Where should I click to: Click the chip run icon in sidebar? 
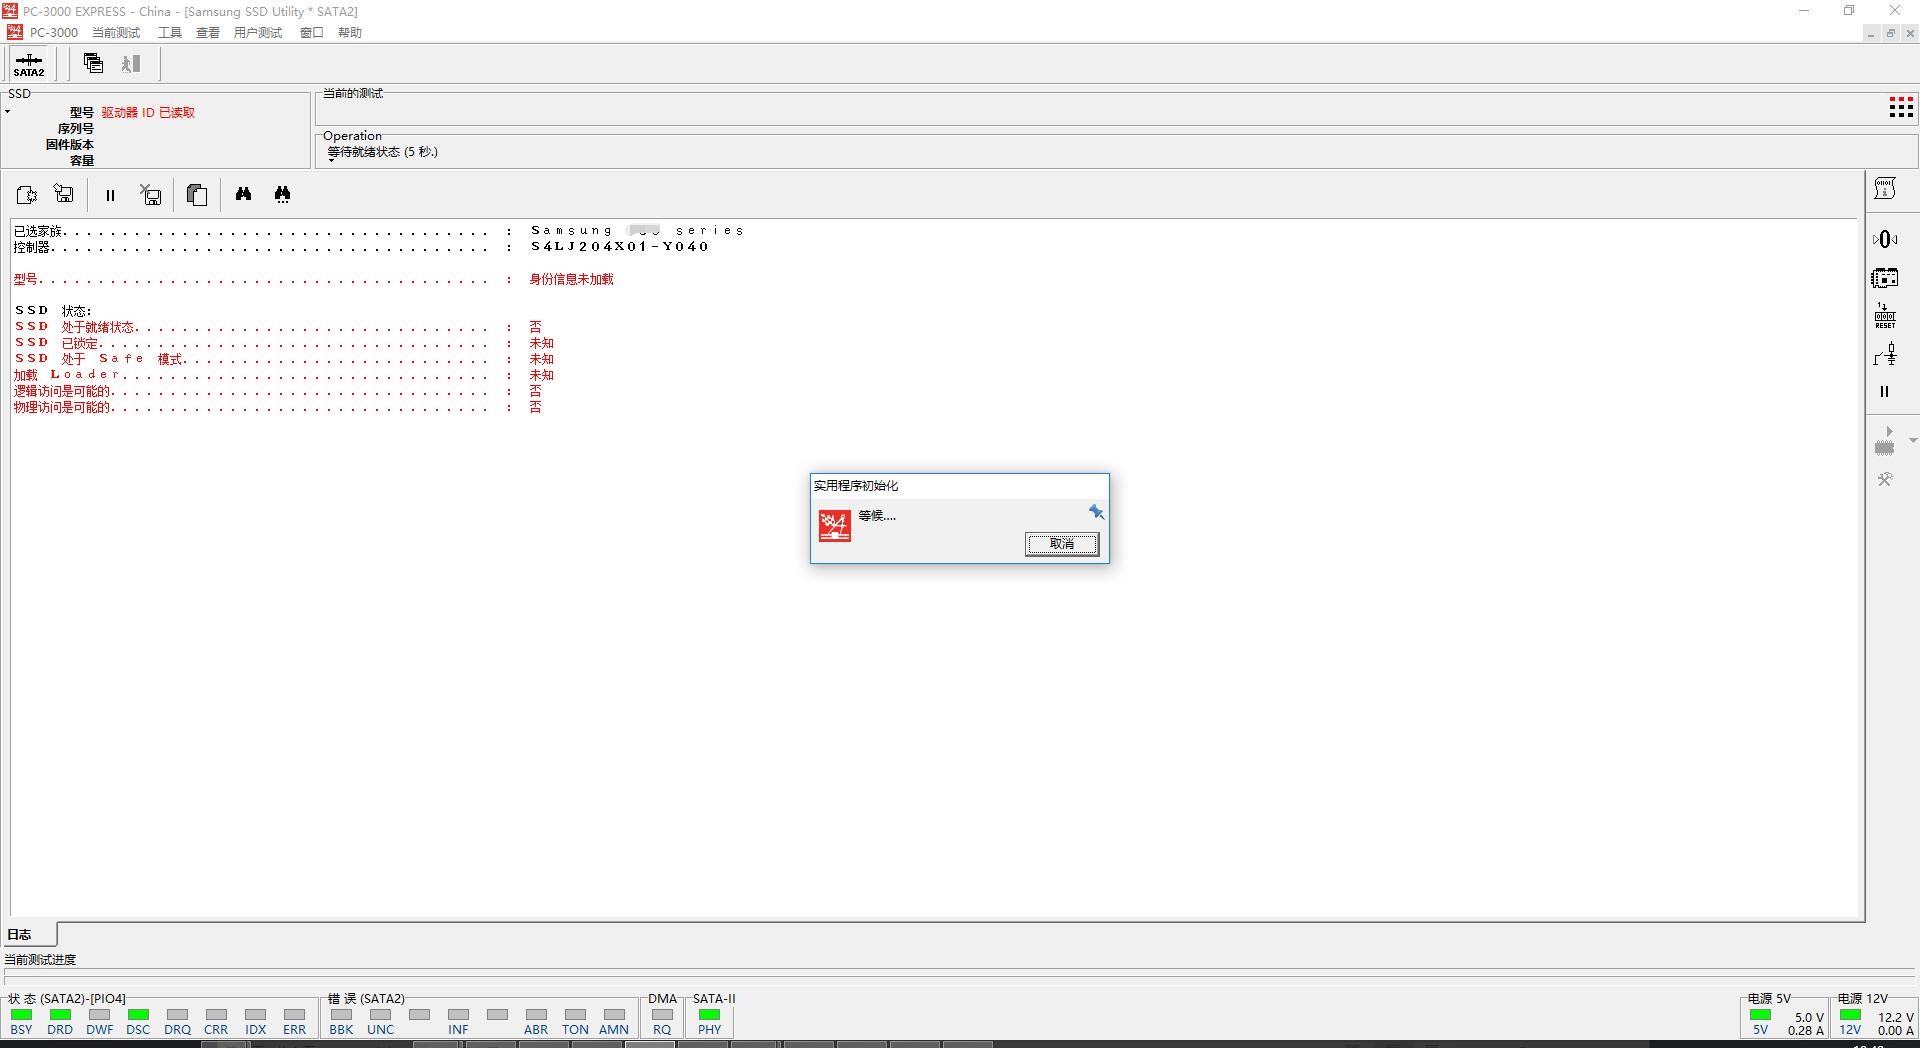point(1885,441)
